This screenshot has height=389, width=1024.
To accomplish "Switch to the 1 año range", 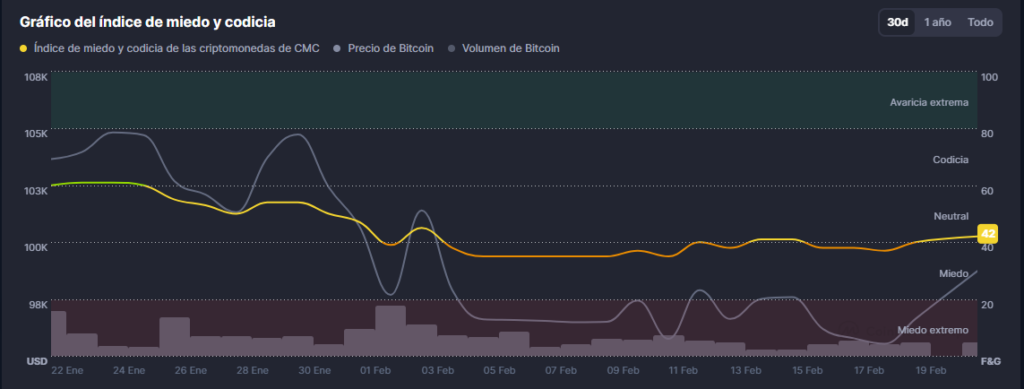I will [x=937, y=22].
